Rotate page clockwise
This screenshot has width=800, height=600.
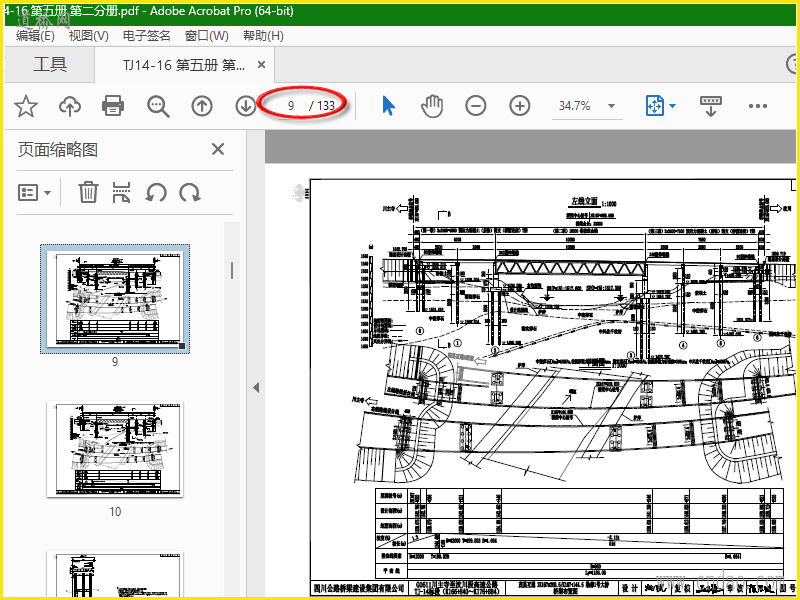click(x=190, y=192)
